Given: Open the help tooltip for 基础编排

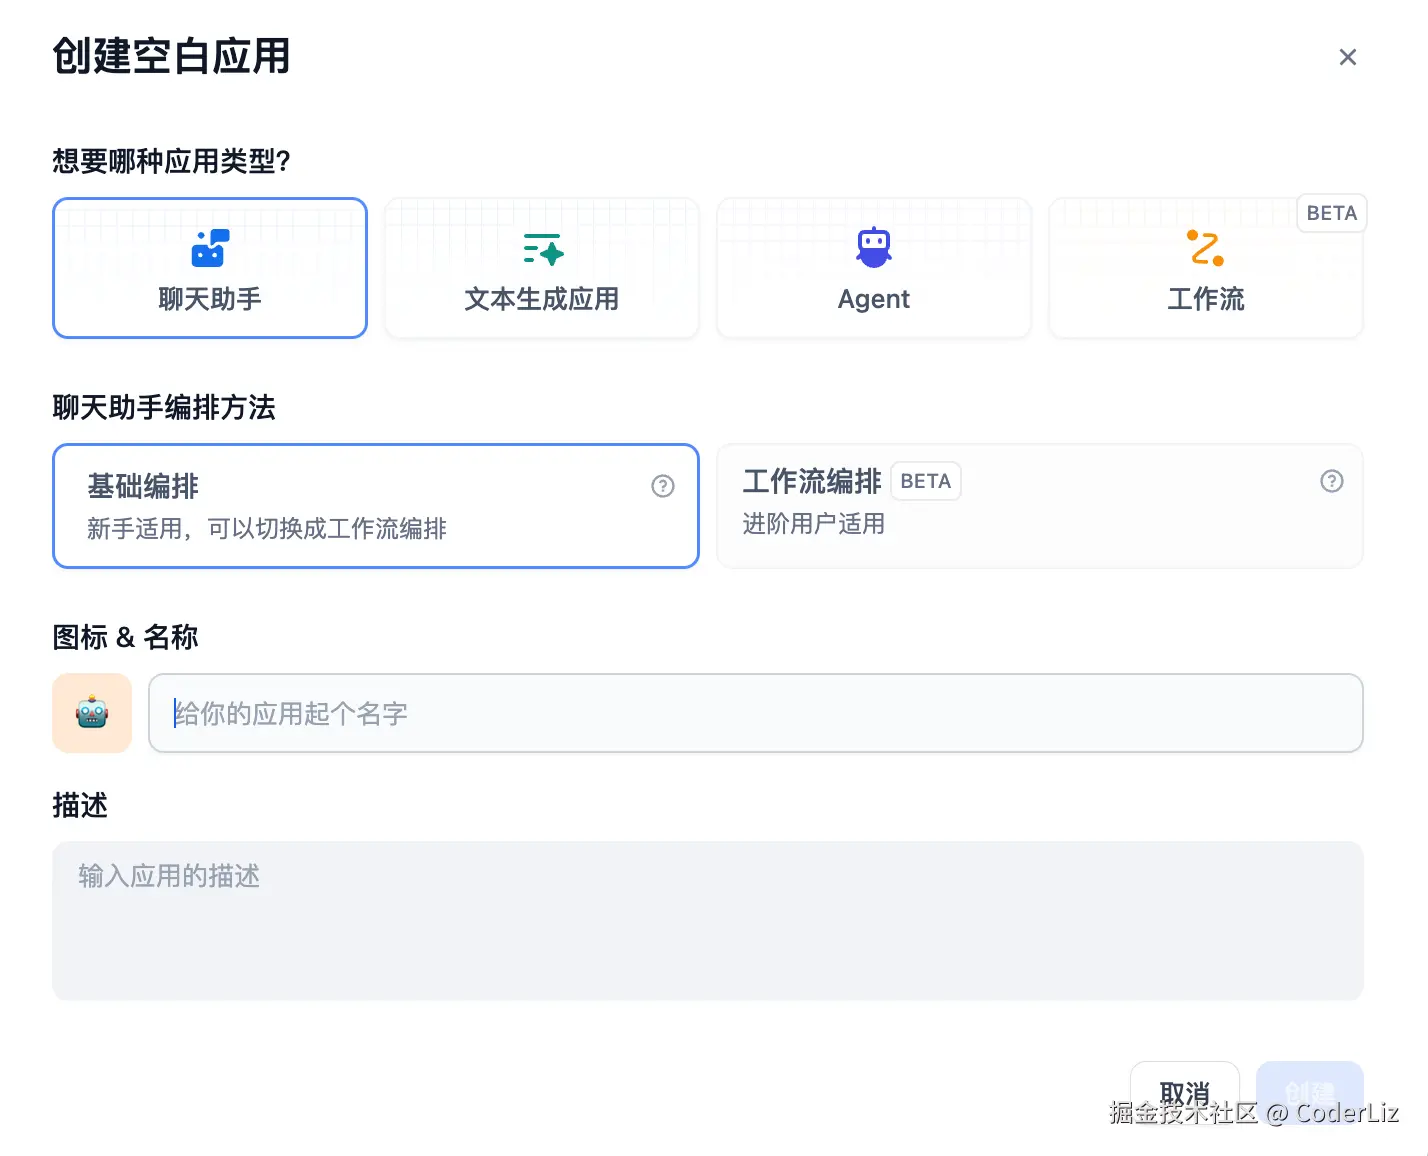Looking at the screenshot, I should [662, 486].
